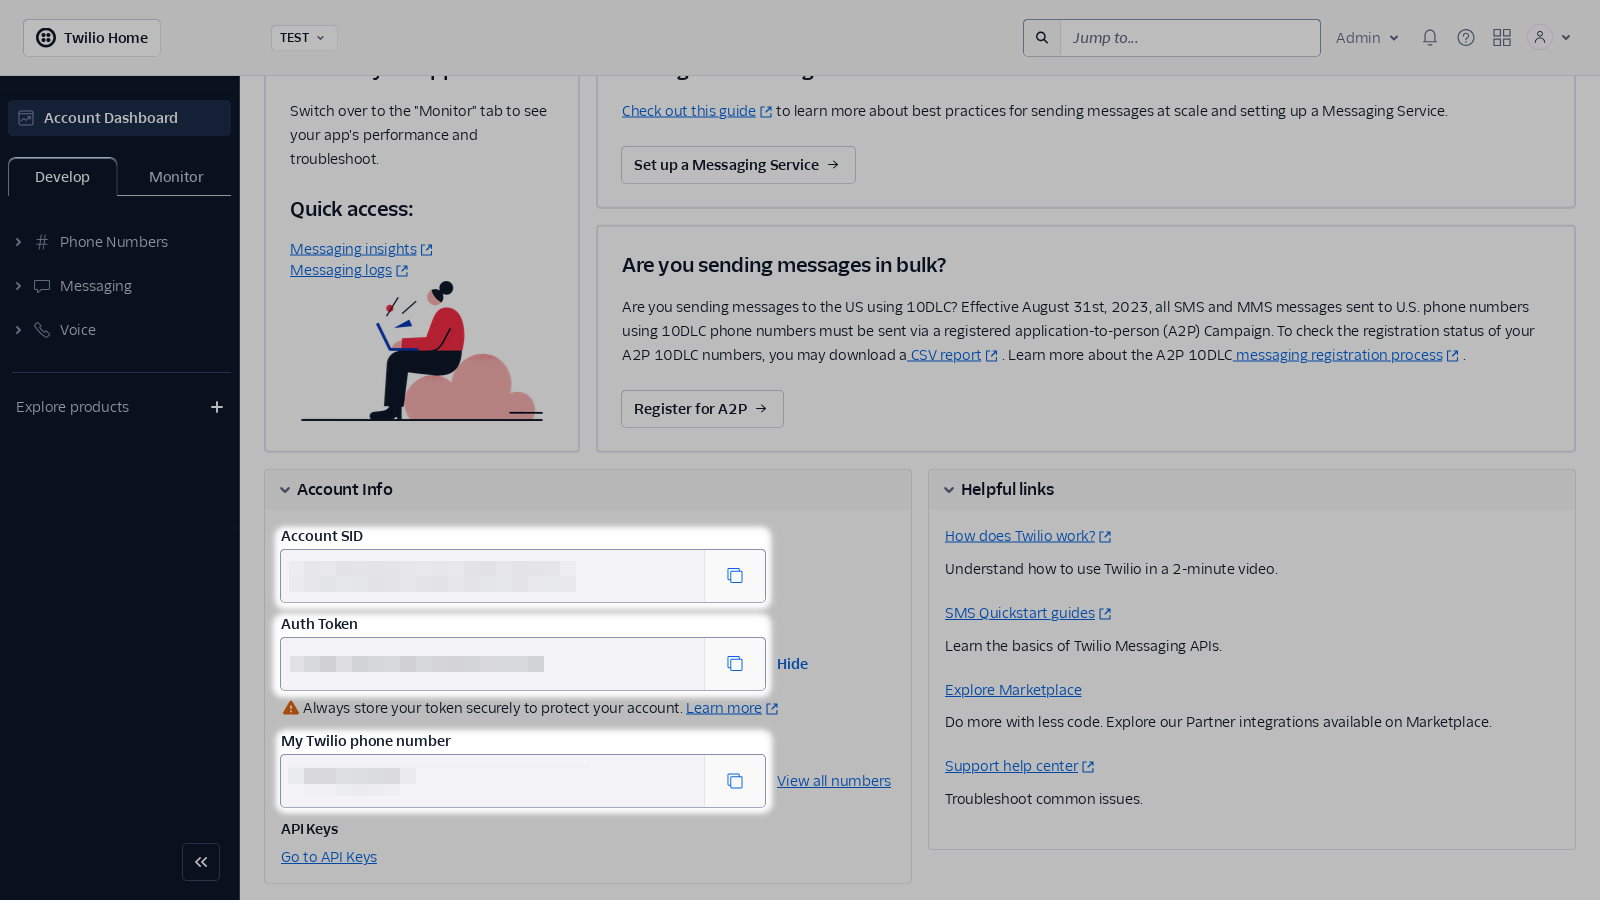Open Messaging insights link

coord(353,249)
